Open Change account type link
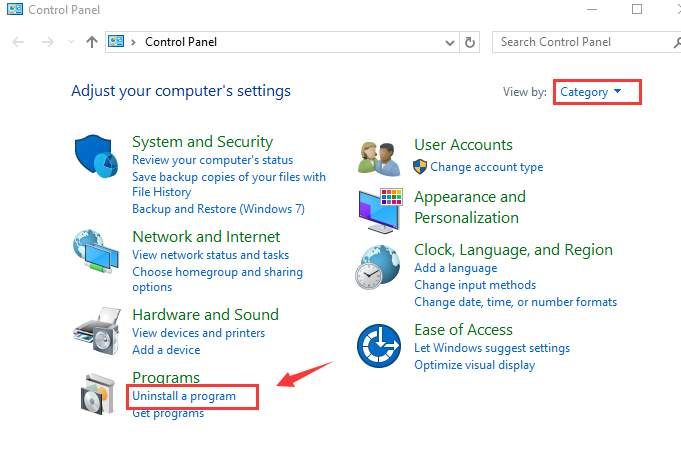 (486, 167)
